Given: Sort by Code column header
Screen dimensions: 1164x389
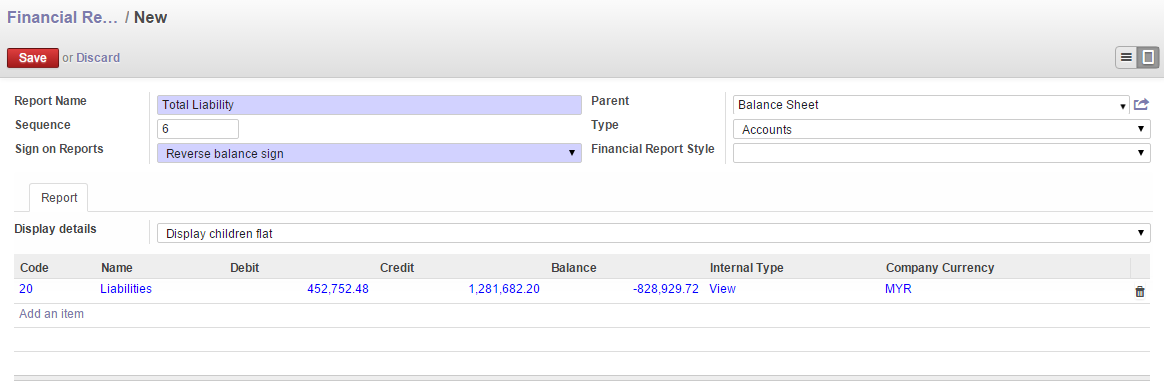Looking at the screenshot, I should point(33,267).
